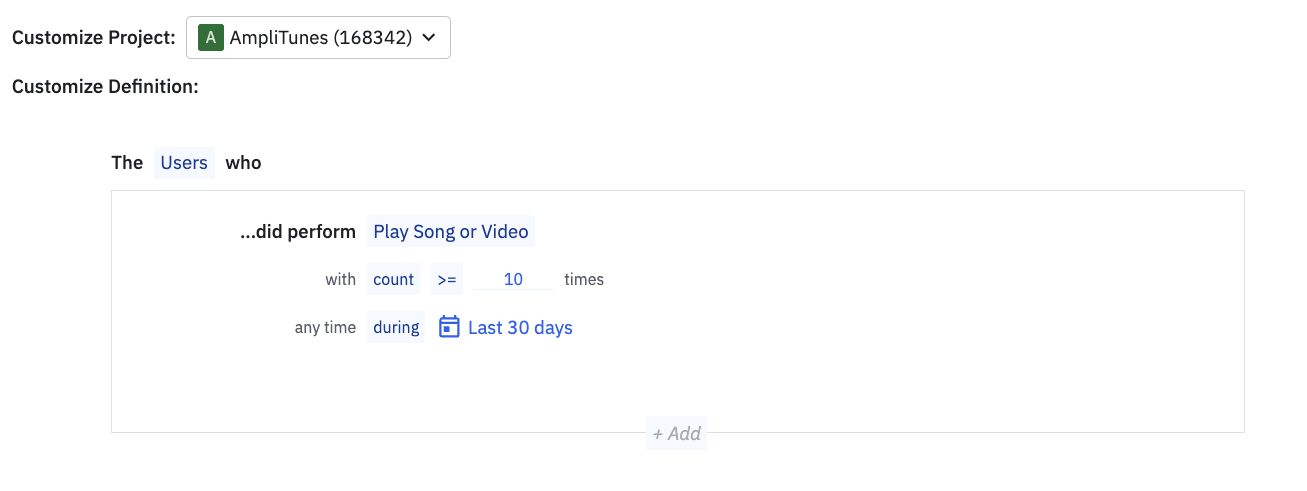This screenshot has width=1307, height=491.
Task: Open the during time condition dropdown
Action: (x=397, y=327)
